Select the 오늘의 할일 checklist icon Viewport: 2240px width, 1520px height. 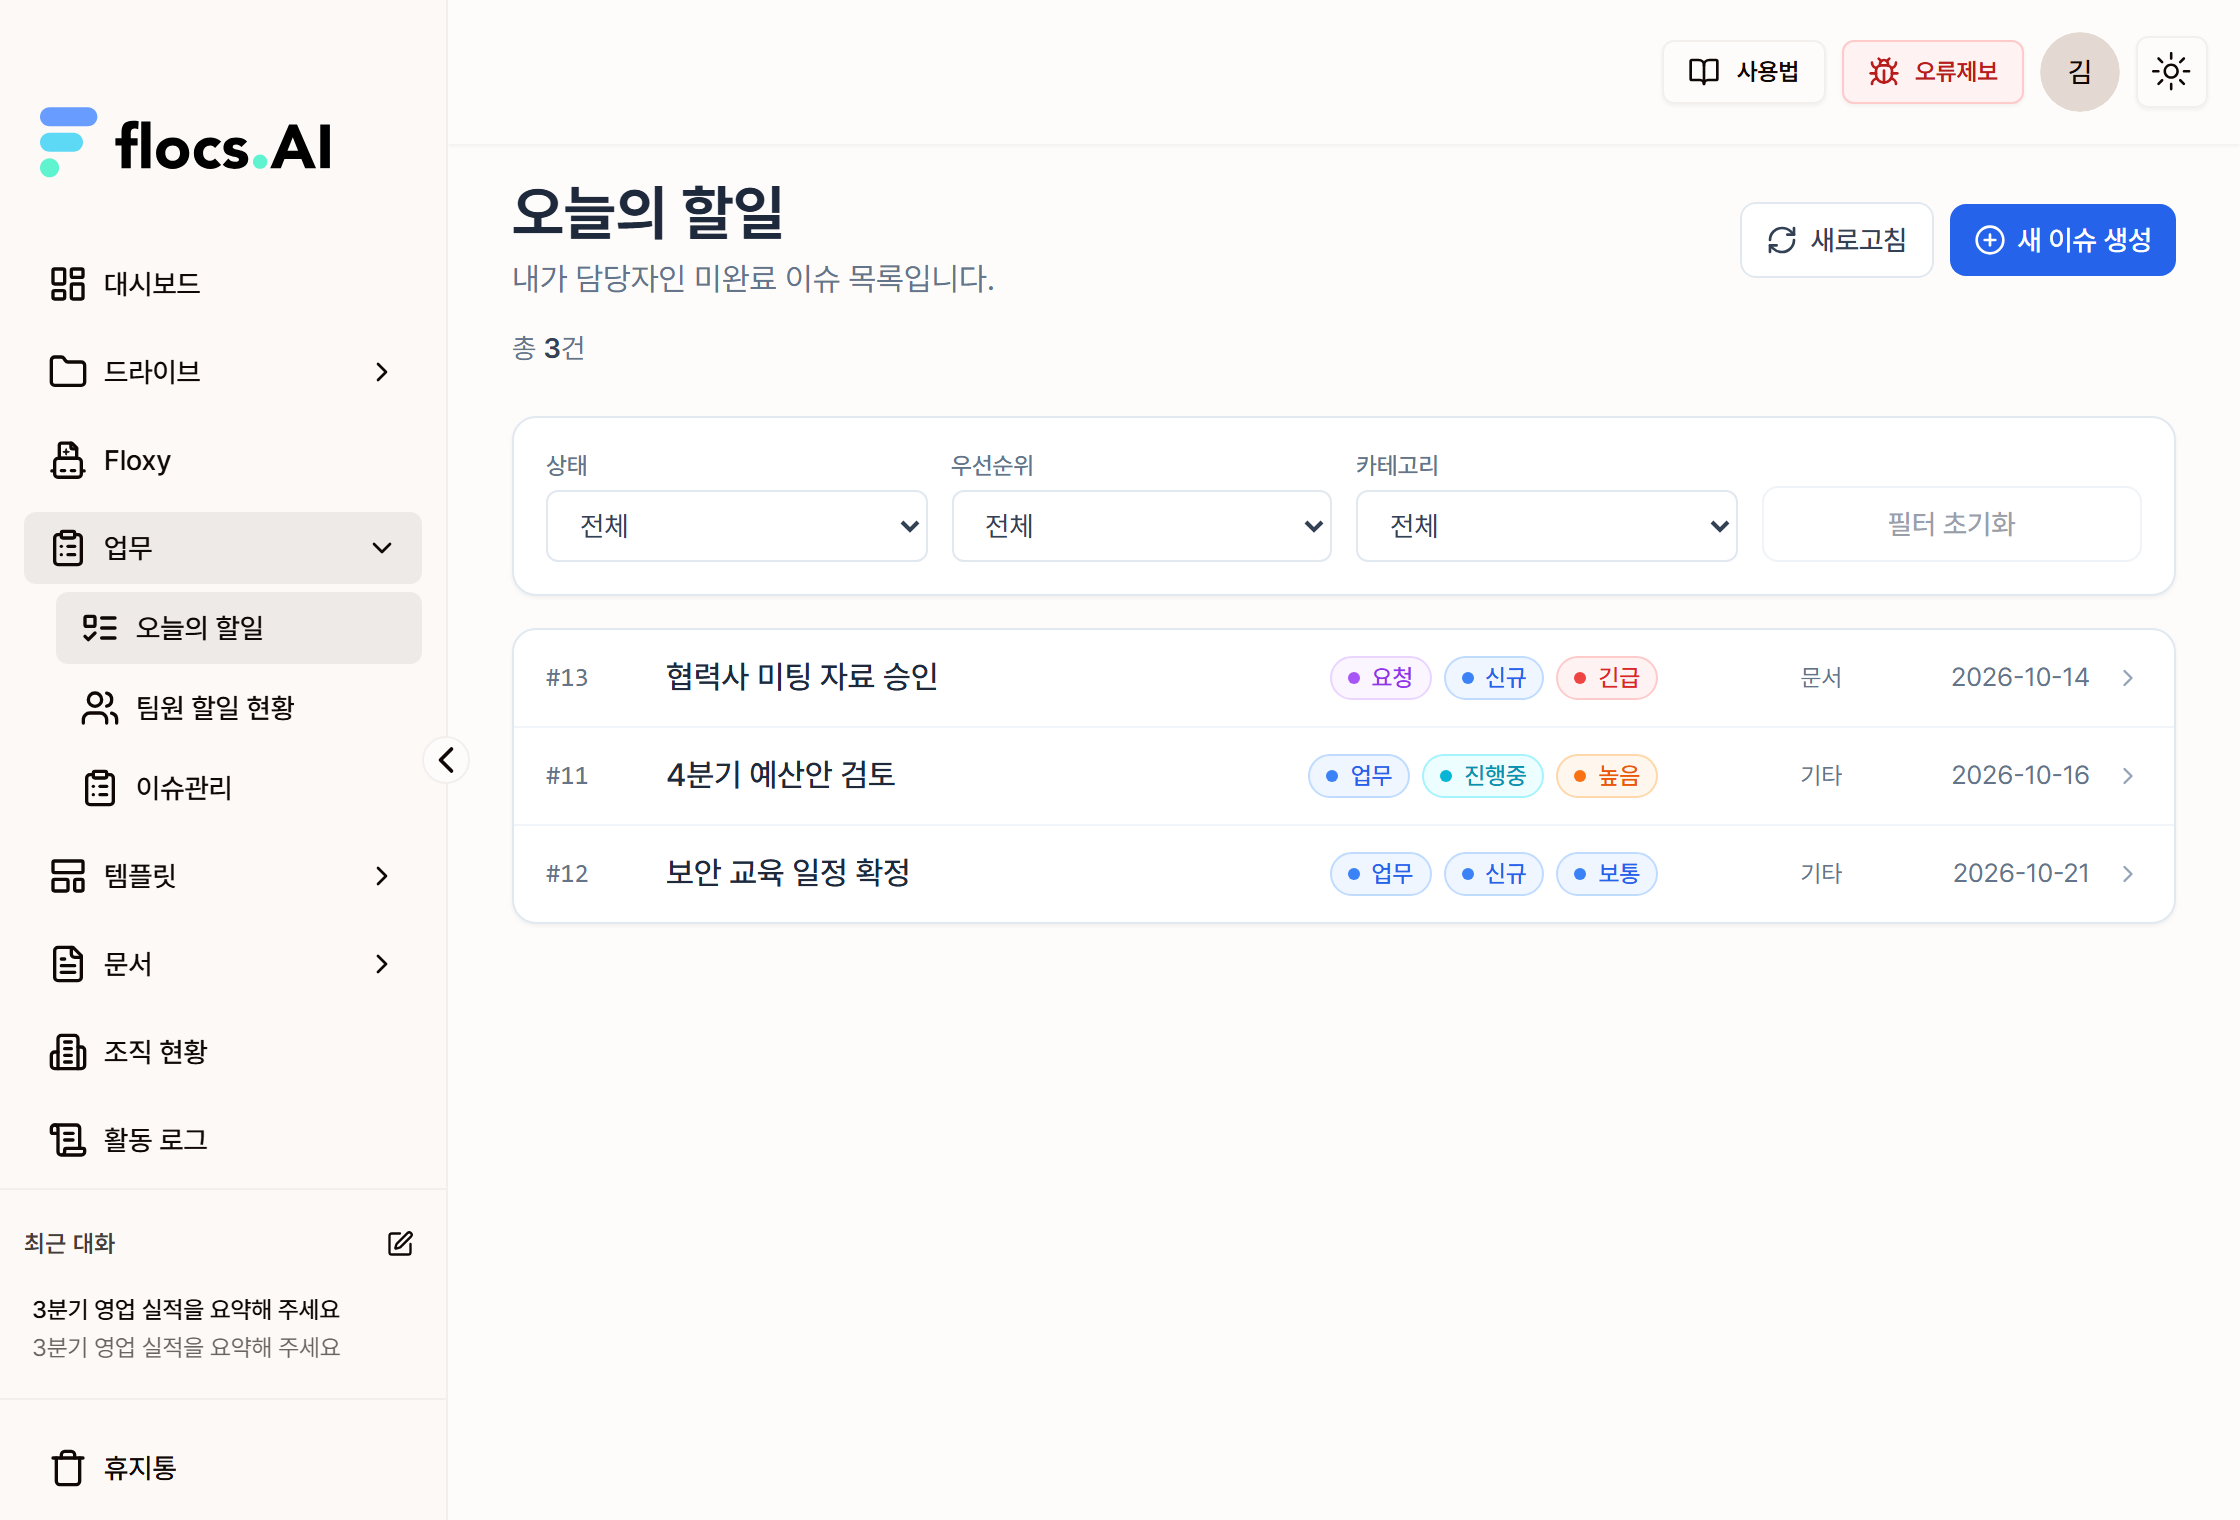(x=100, y=628)
